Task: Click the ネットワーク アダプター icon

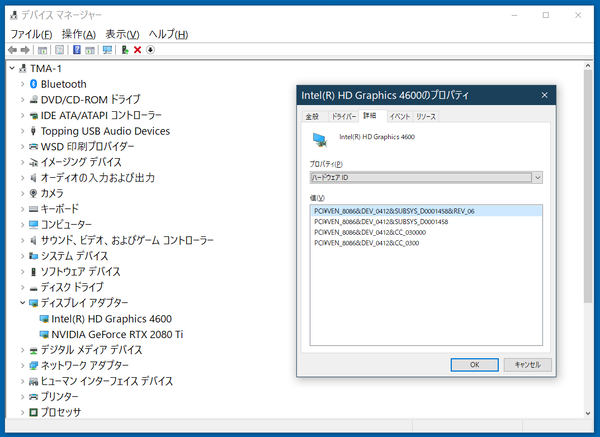Action: tap(33, 365)
